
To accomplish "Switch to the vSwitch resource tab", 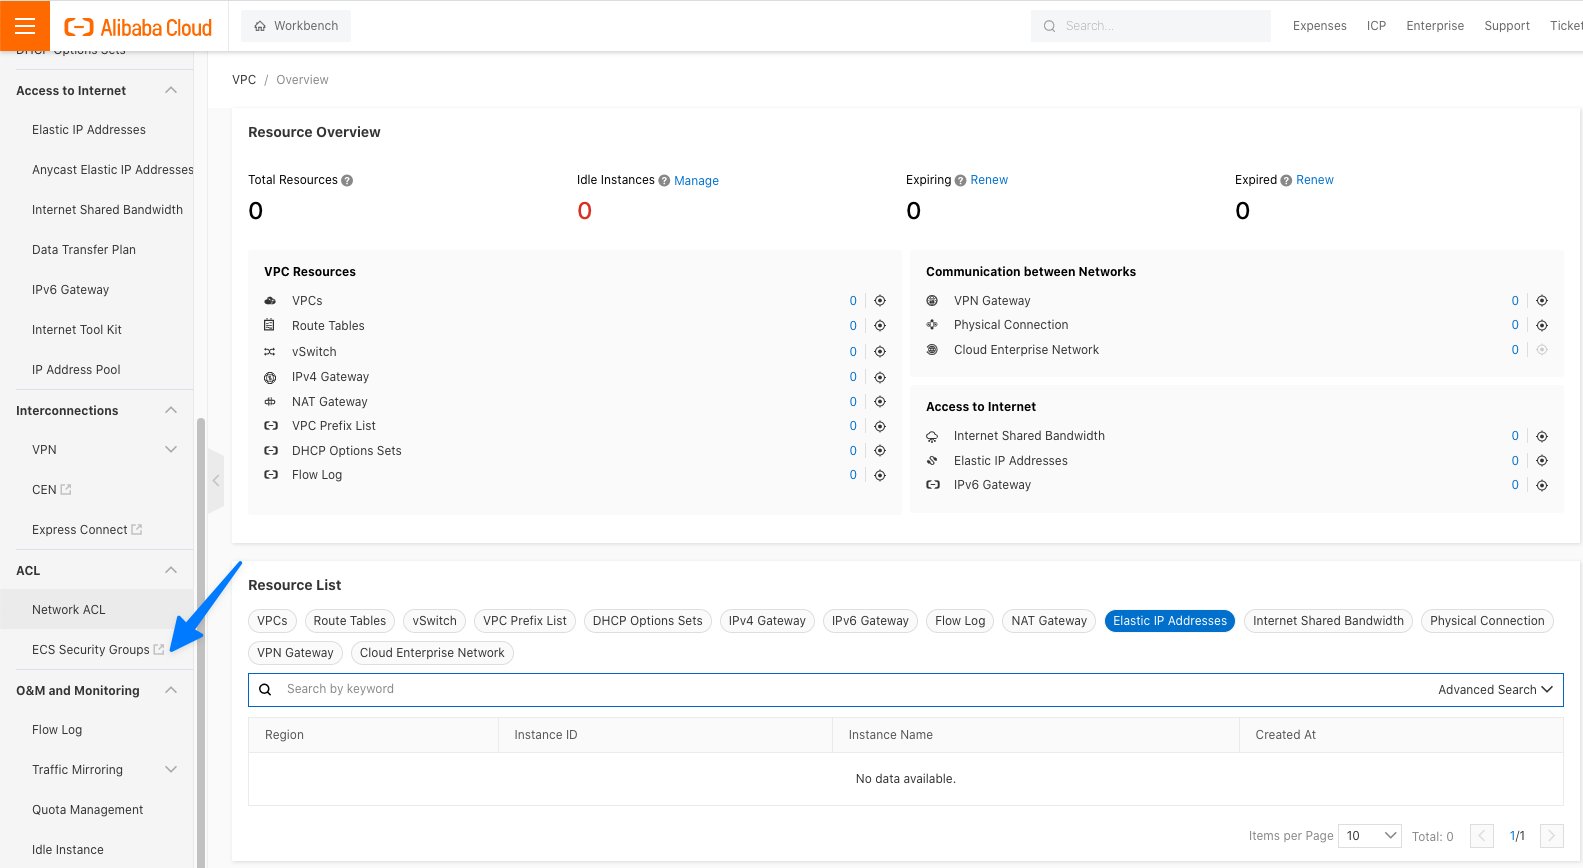I will coord(434,621).
